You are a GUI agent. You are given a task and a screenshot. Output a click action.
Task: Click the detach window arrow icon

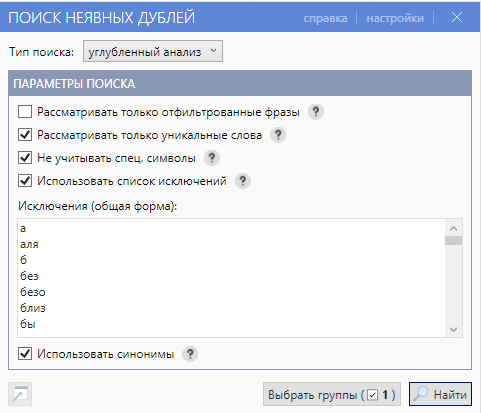coord(20,394)
